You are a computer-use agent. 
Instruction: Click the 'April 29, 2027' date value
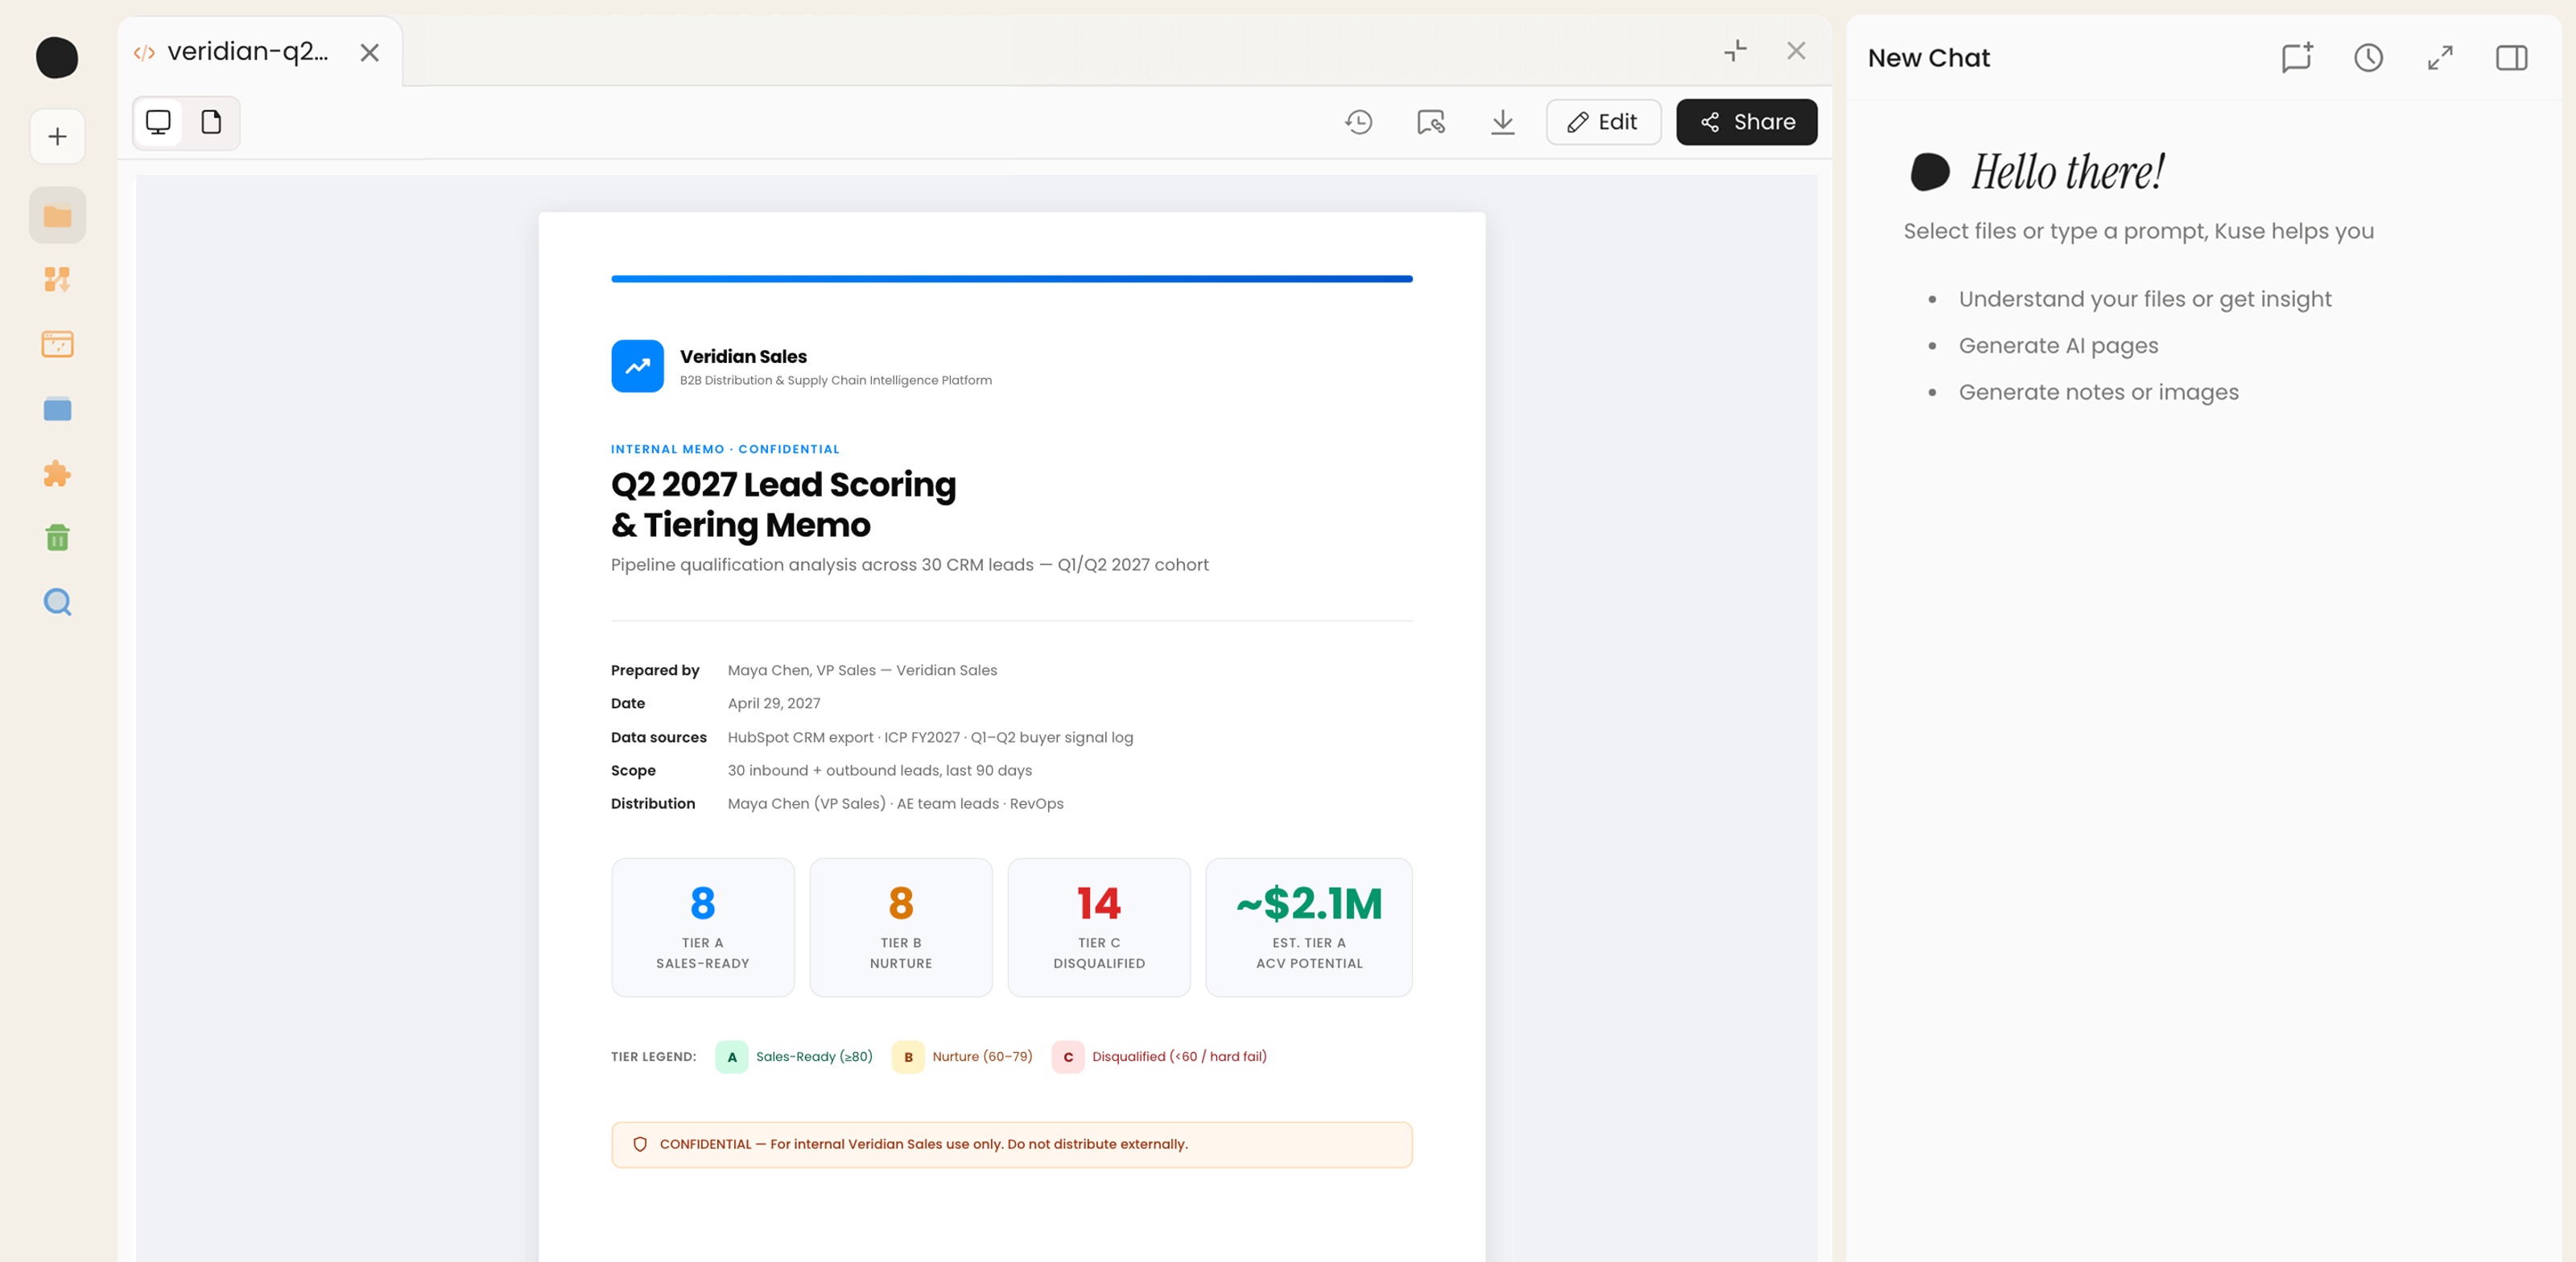(774, 703)
